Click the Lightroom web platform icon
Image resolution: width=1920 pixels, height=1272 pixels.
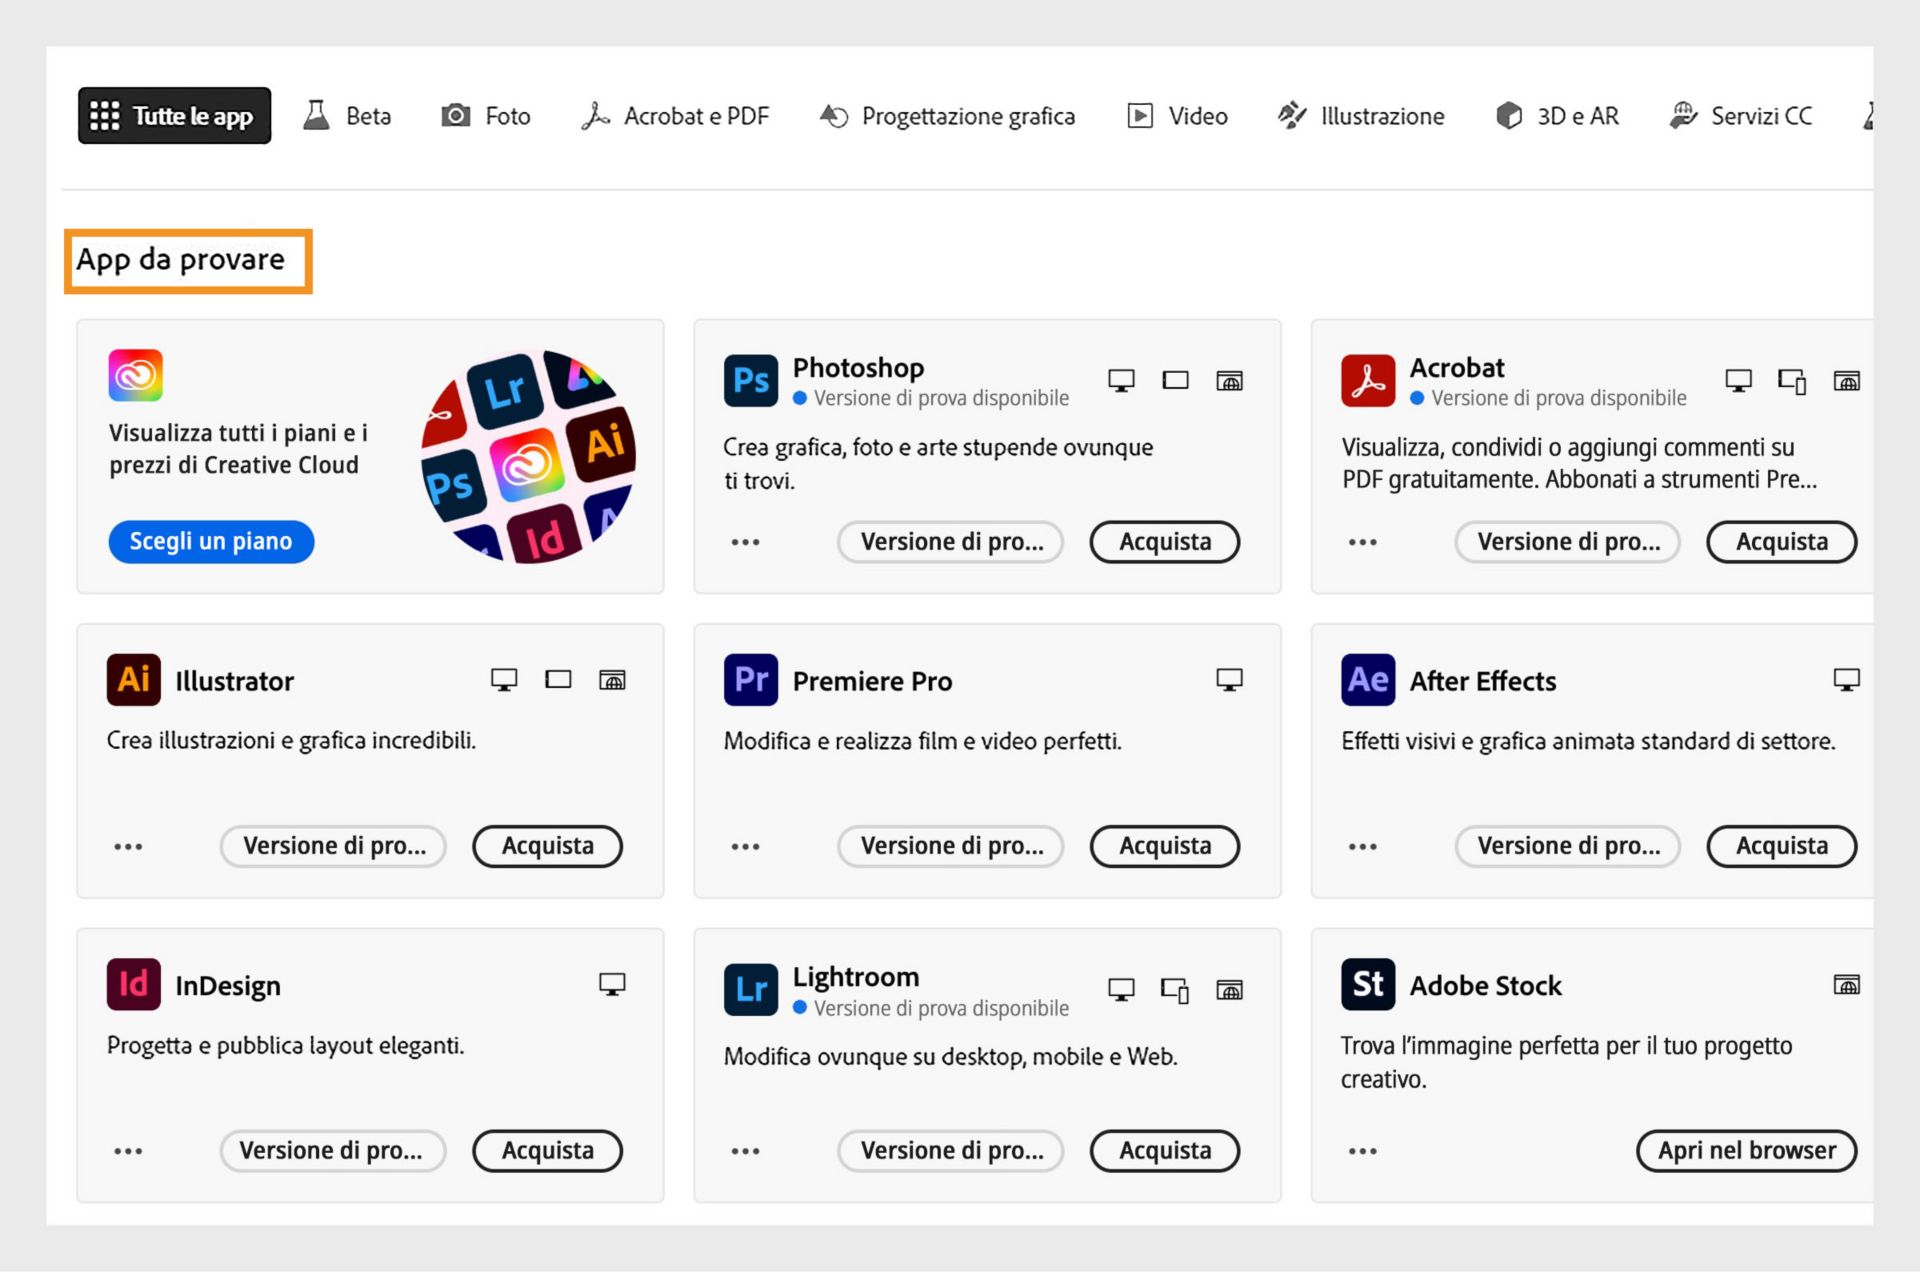click(1229, 990)
